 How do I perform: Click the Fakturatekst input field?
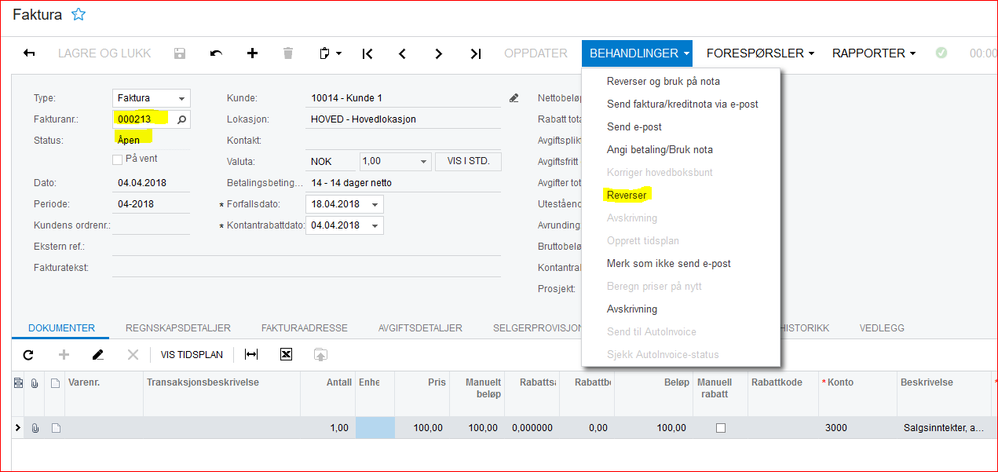(306, 268)
